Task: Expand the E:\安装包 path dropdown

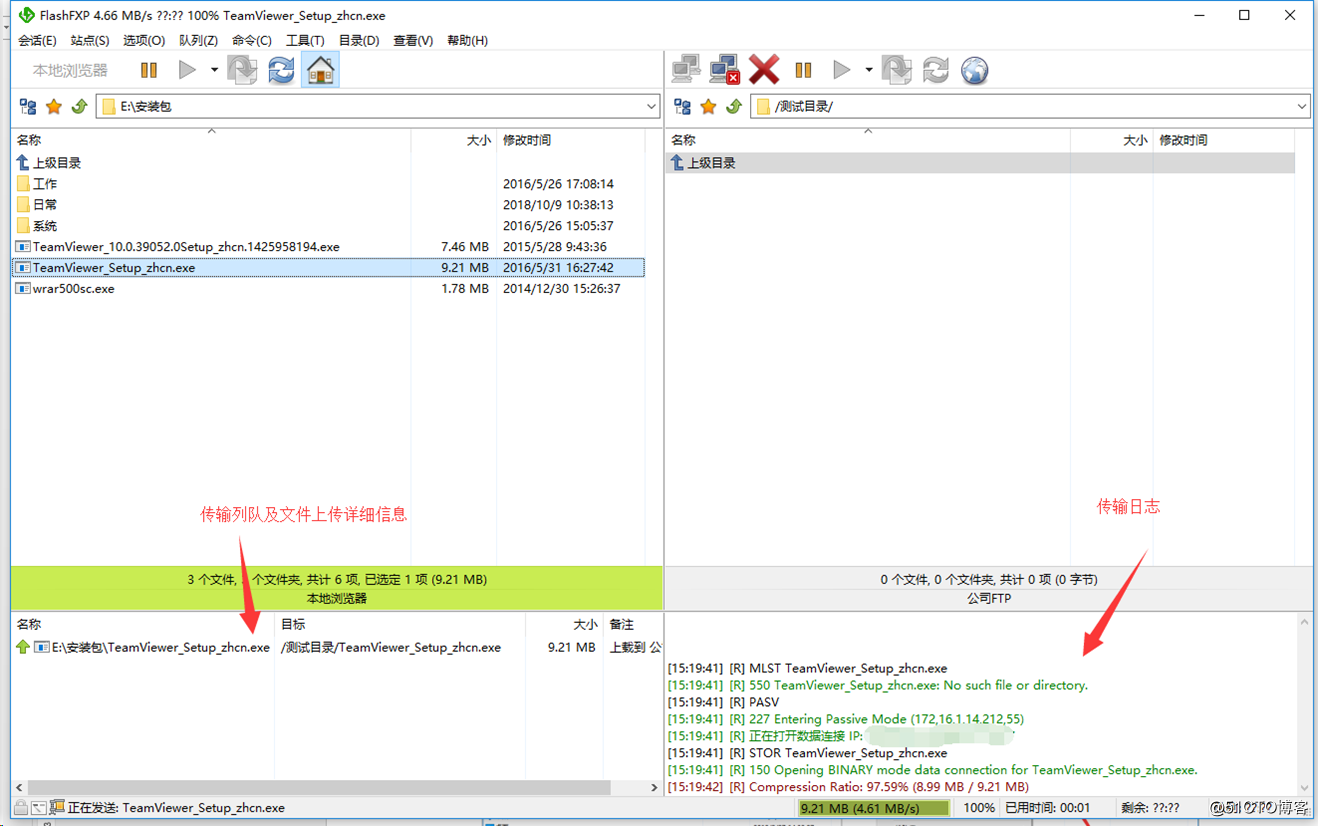Action: pos(651,107)
